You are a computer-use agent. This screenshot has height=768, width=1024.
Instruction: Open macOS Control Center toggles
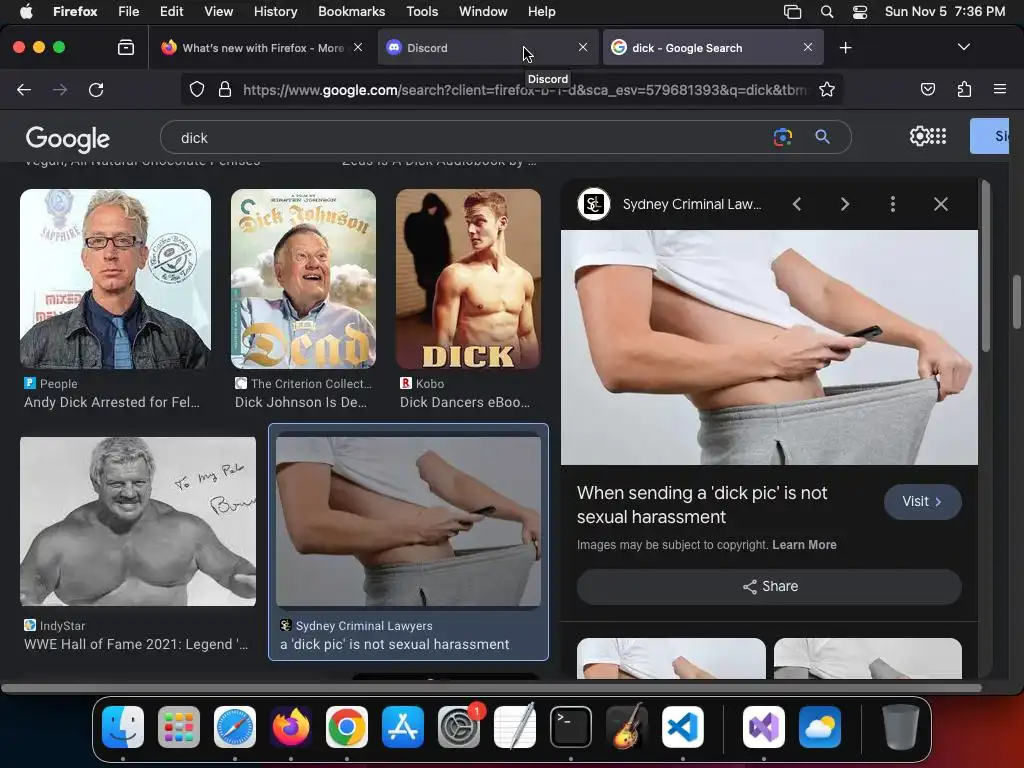[x=860, y=12]
